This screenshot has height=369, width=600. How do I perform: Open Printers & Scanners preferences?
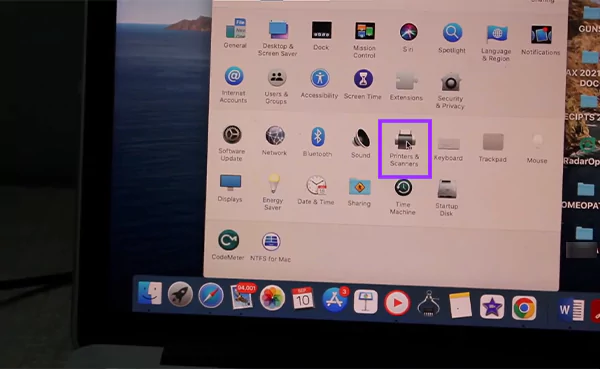tap(404, 148)
